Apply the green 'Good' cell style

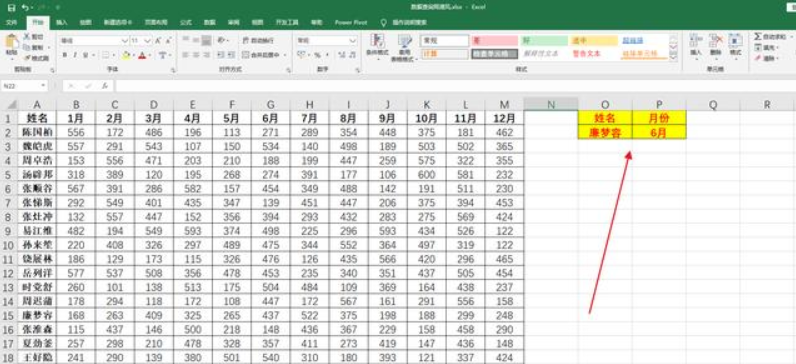[544, 41]
